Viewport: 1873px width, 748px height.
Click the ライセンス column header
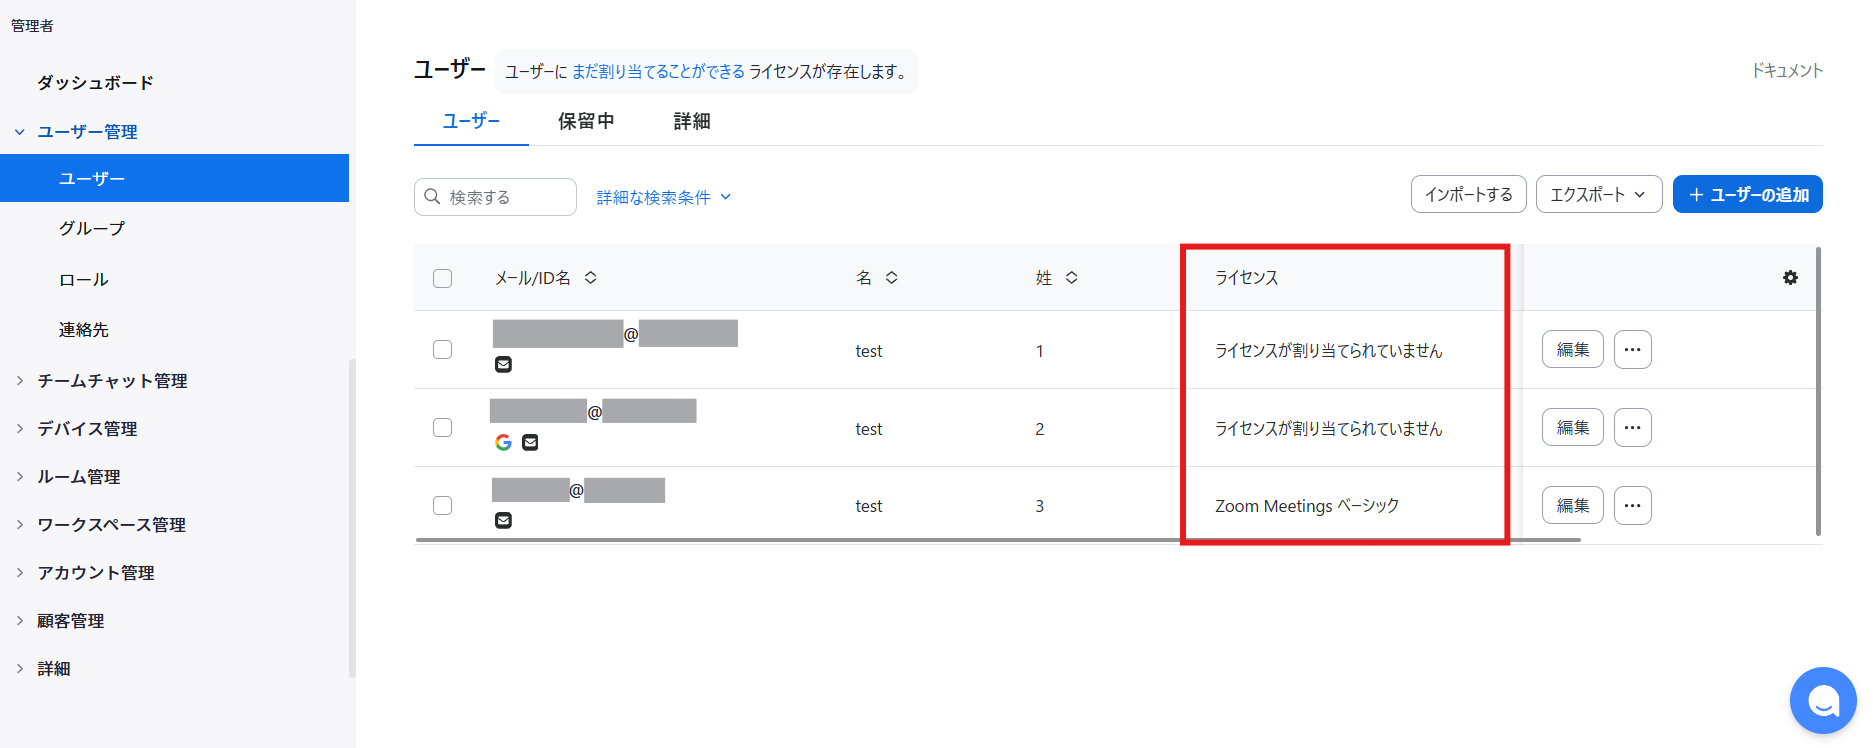tap(1246, 278)
